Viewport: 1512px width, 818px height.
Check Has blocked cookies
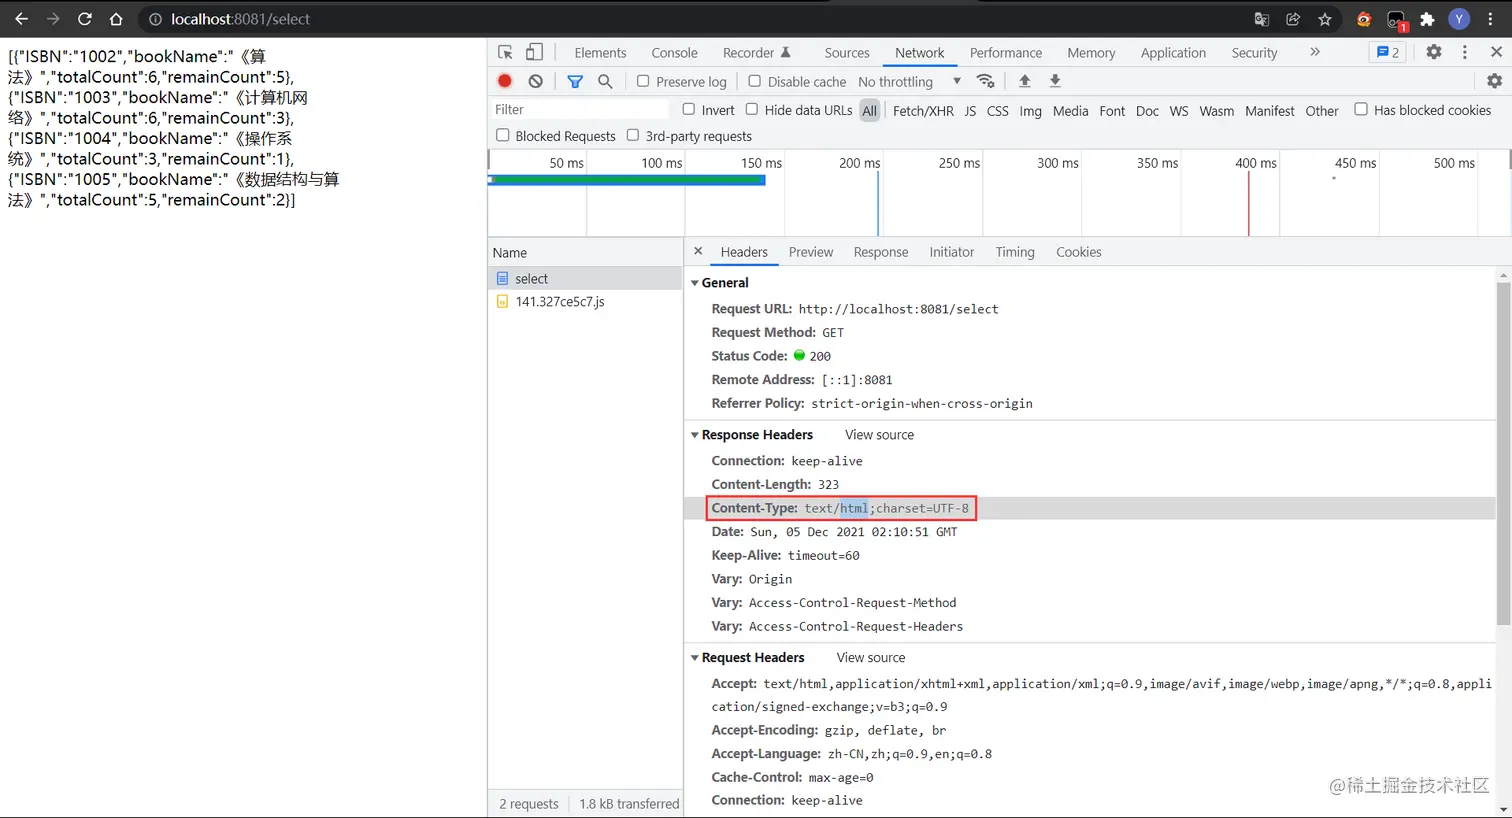click(x=1361, y=109)
